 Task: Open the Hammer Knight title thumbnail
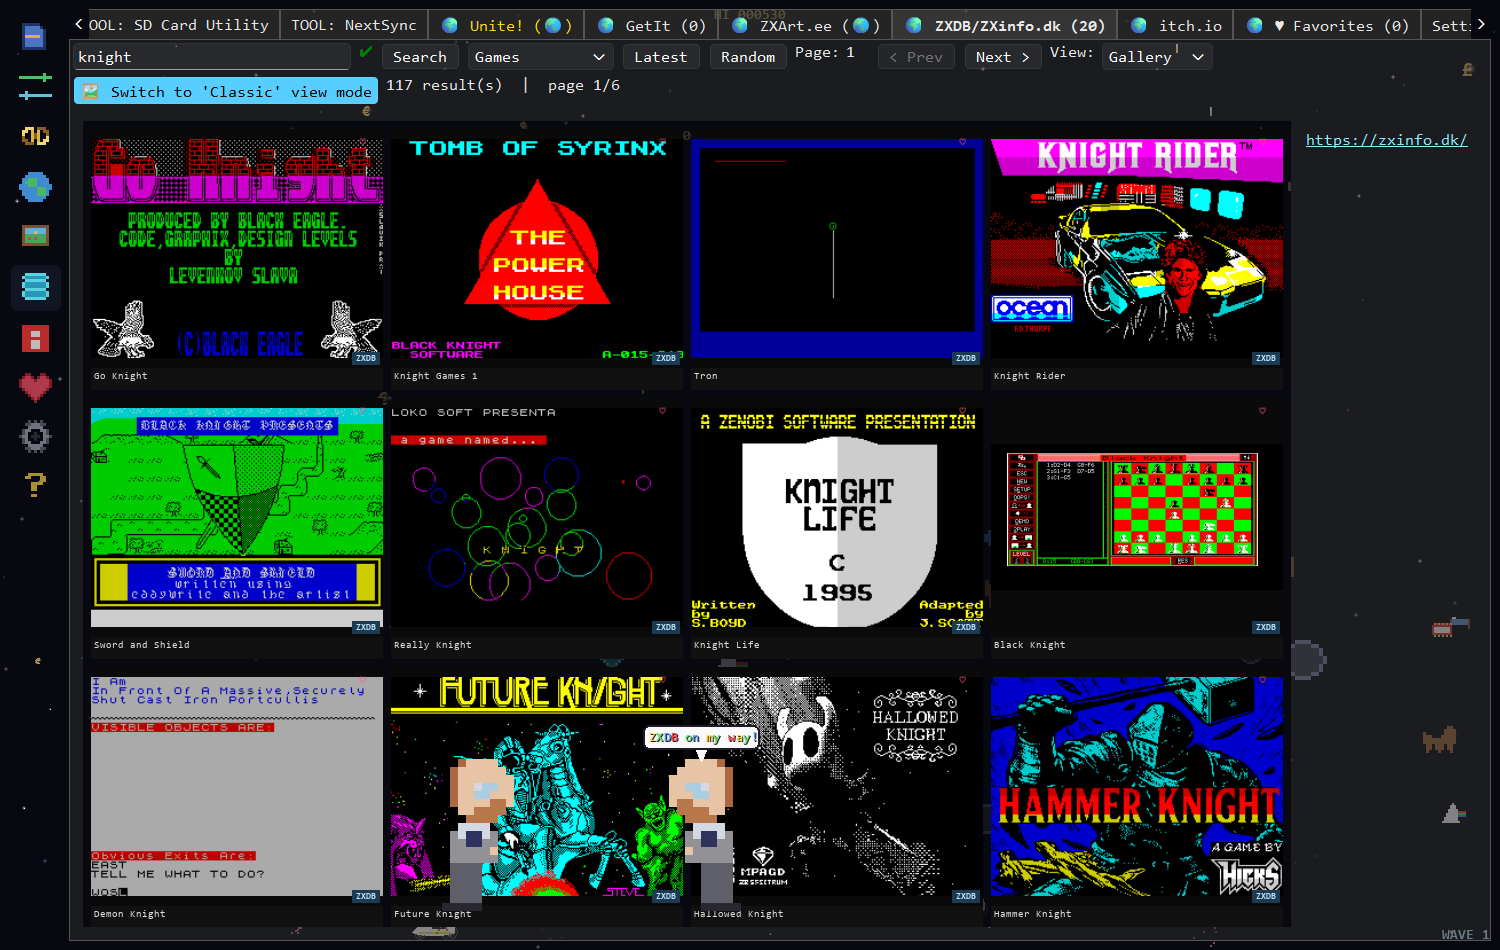tap(1137, 787)
